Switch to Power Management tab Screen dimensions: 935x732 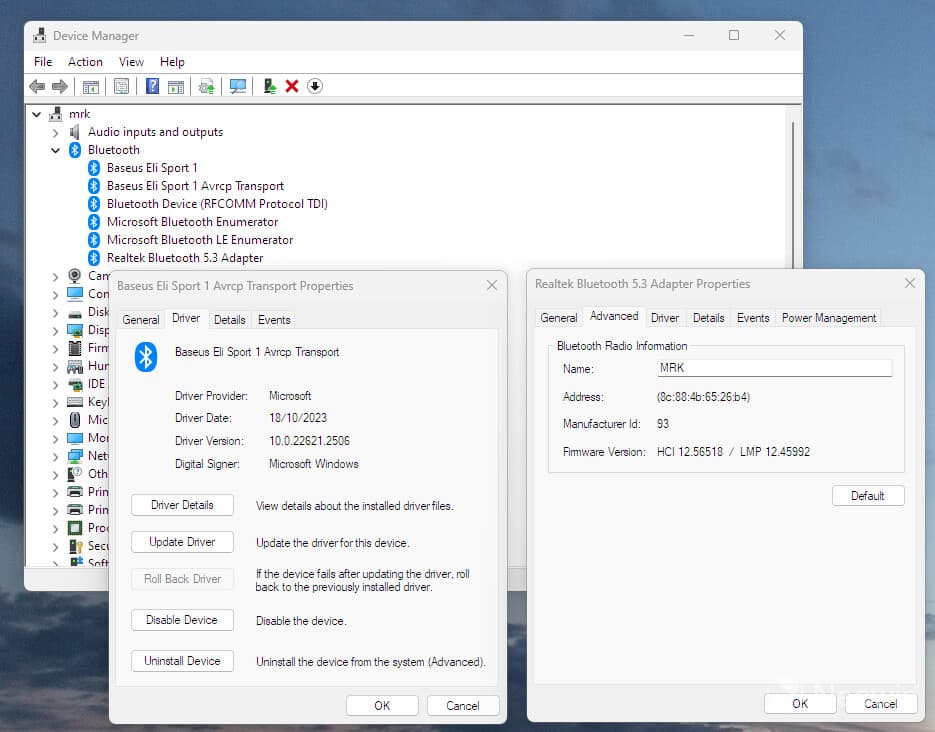[x=829, y=318]
